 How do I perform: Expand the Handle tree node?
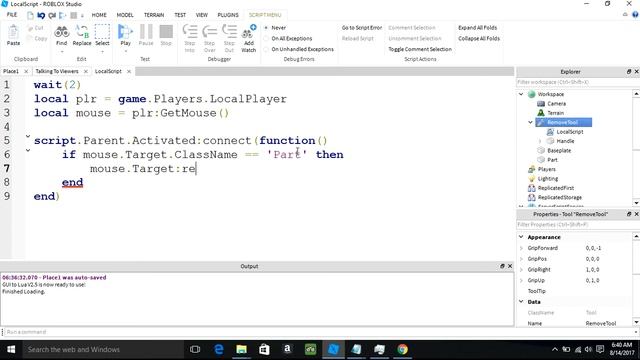click(x=540, y=141)
